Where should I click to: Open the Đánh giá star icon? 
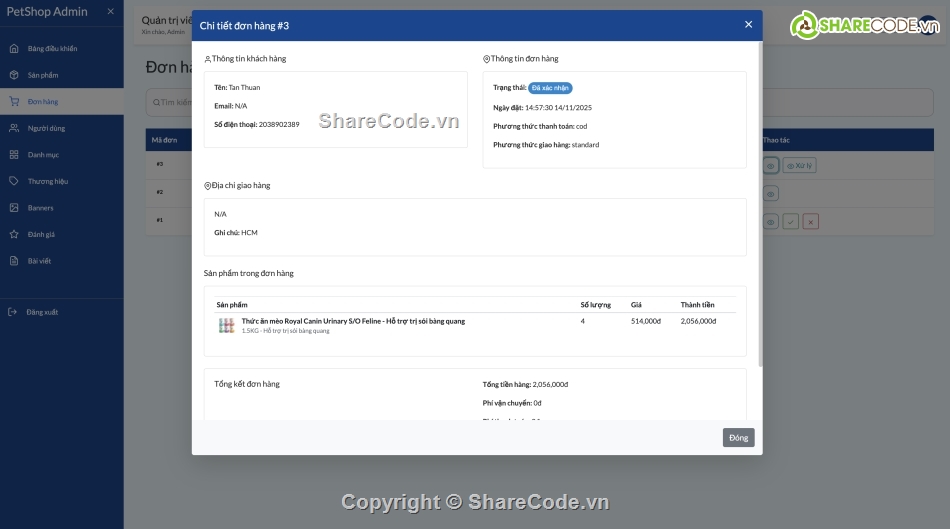[x=14, y=235]
